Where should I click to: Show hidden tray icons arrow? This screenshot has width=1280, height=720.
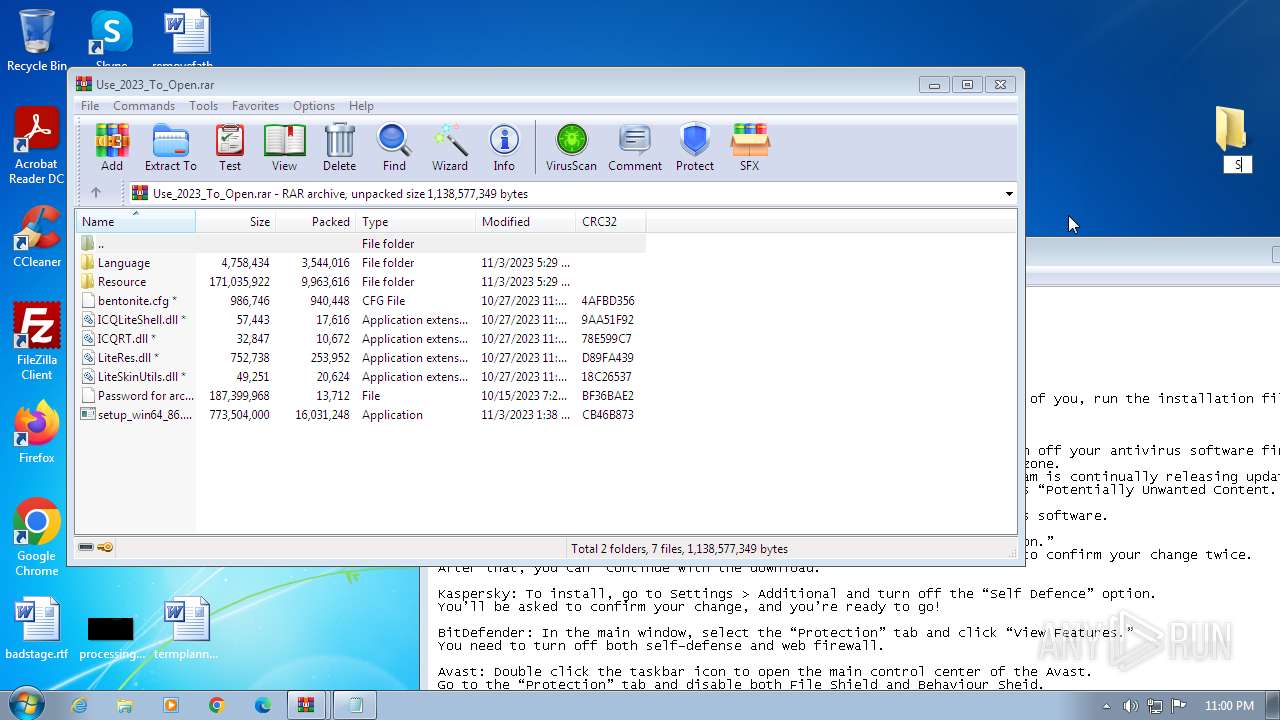pos(1106,705)
